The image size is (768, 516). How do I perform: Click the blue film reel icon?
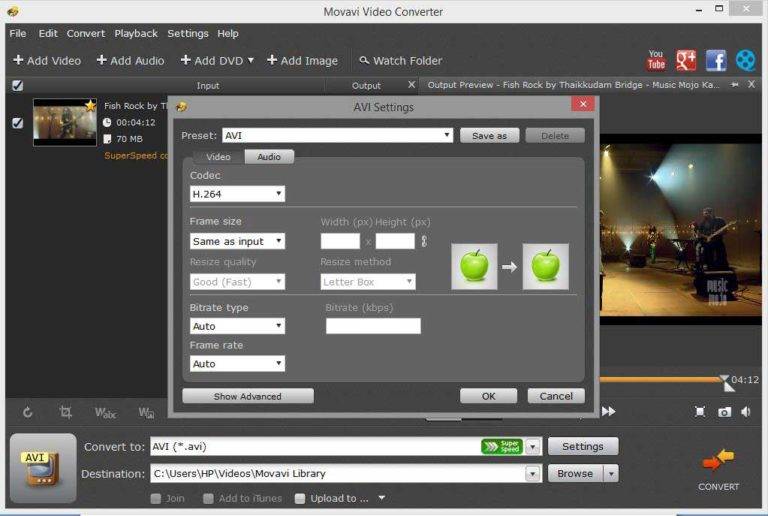pos(745,61)
